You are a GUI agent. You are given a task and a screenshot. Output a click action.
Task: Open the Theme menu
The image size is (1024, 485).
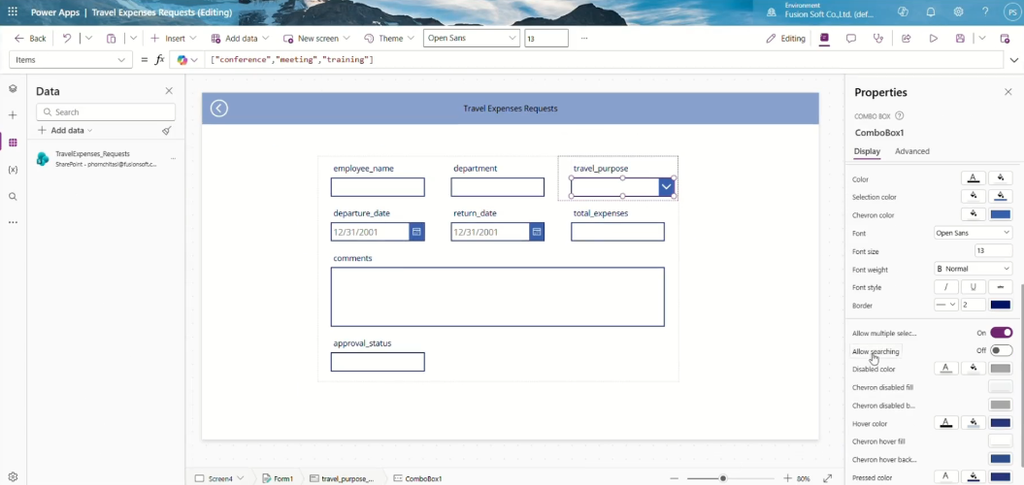point(389,39)
